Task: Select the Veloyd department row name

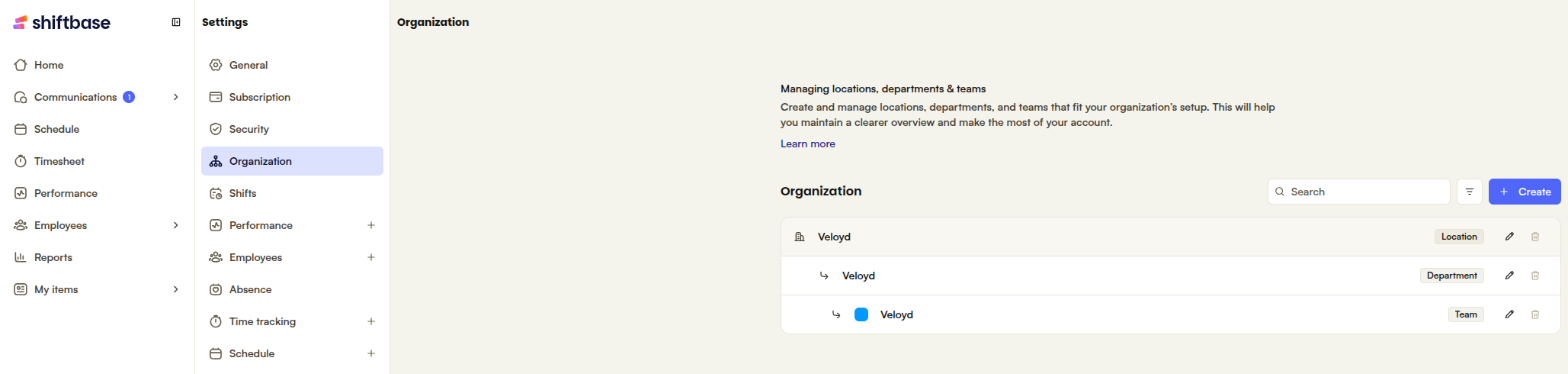Action: click(858, 275)
